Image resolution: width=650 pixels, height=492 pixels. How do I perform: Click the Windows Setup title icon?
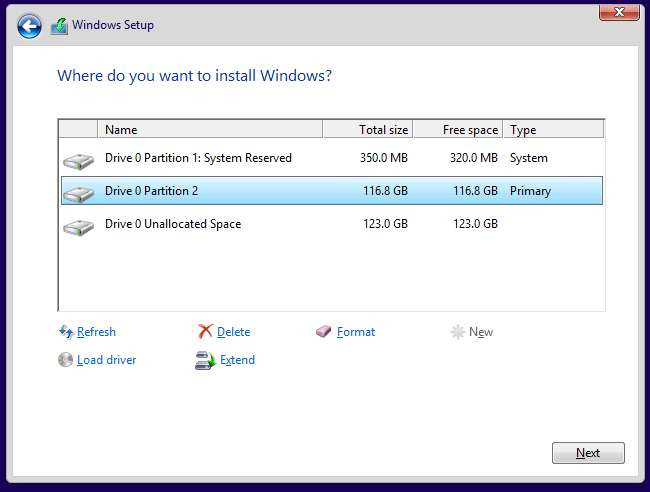59,25
